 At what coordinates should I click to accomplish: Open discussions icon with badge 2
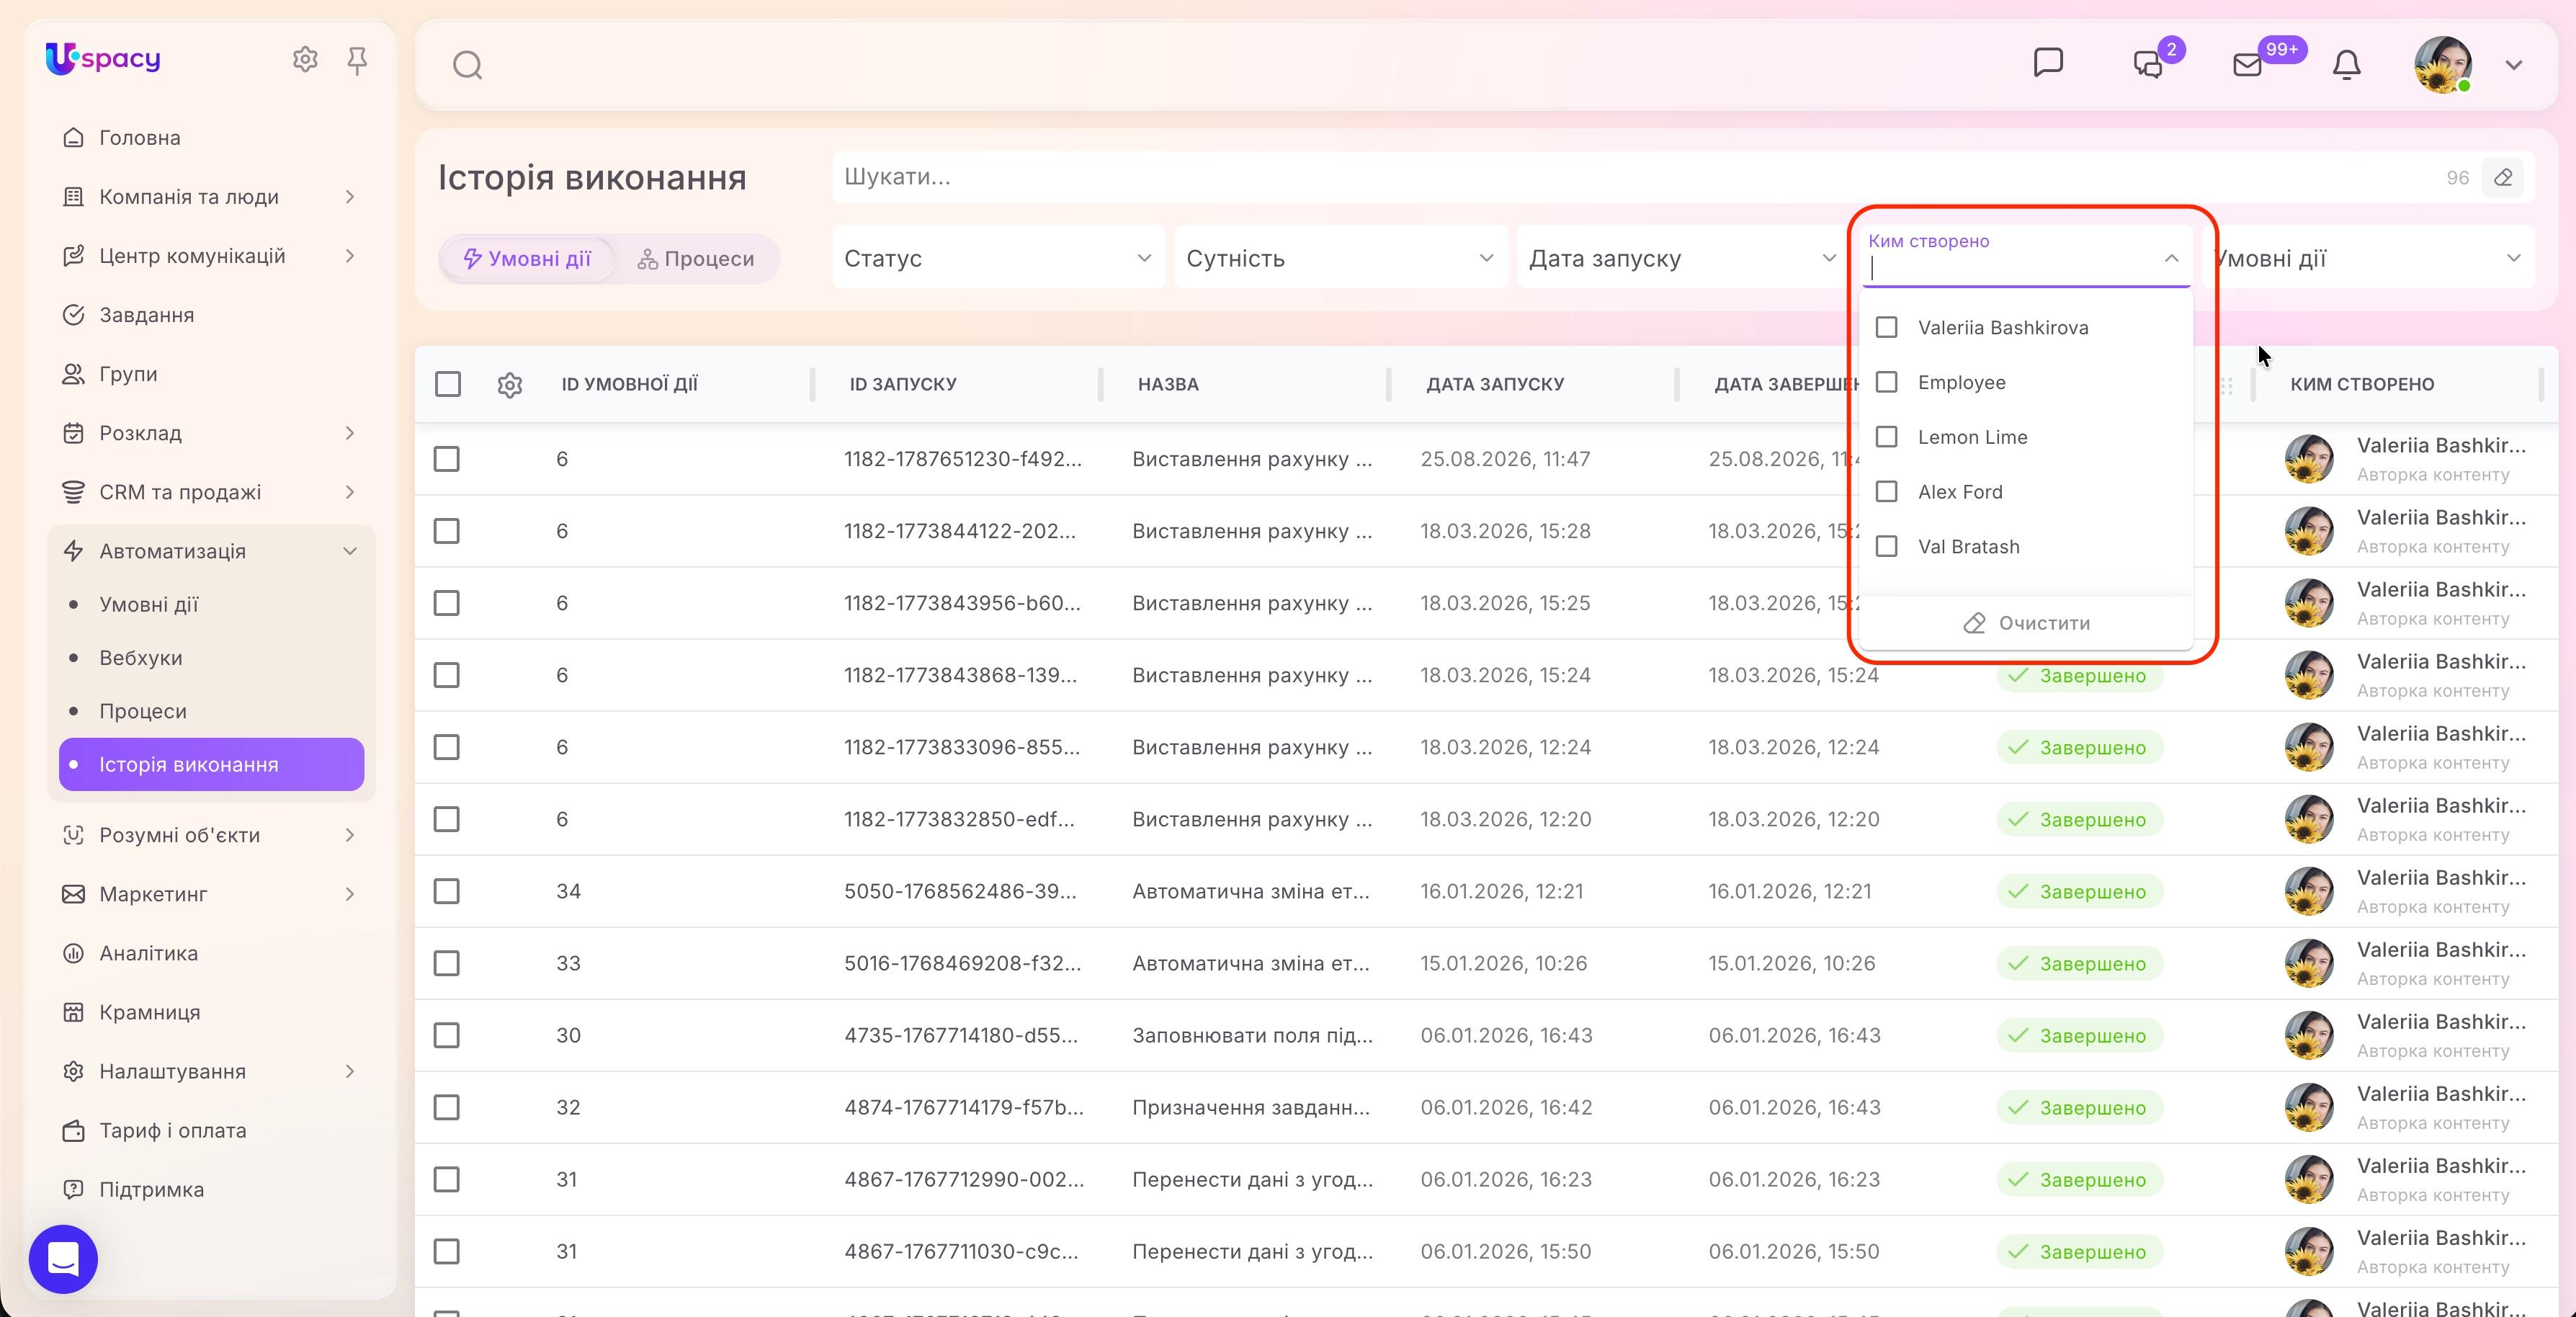(2149, 65)
